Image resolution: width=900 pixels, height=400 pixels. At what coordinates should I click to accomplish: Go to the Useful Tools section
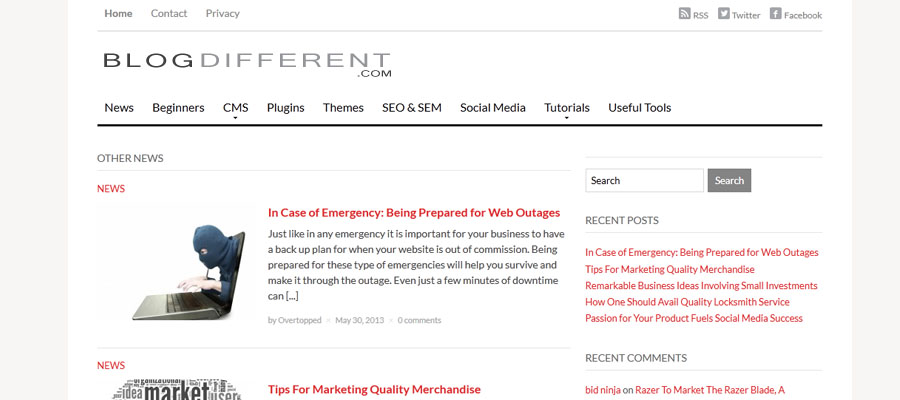639,108
